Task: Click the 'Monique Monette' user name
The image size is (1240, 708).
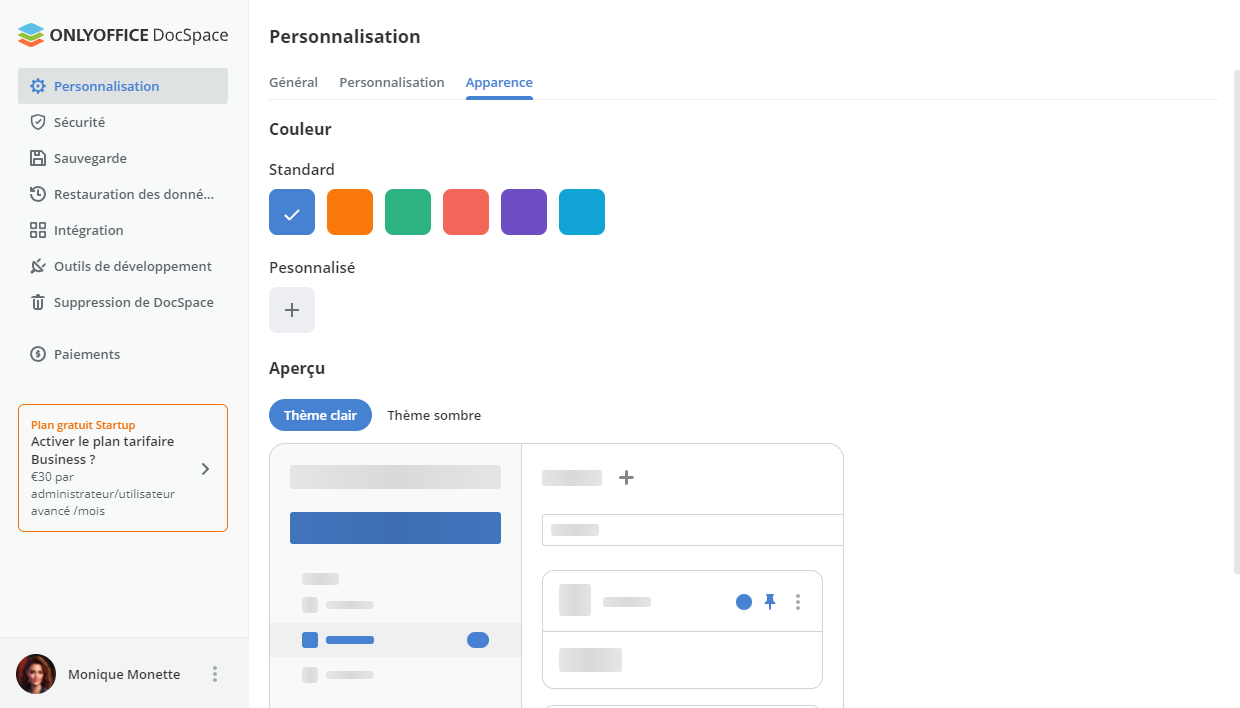Action: (124, 674)
